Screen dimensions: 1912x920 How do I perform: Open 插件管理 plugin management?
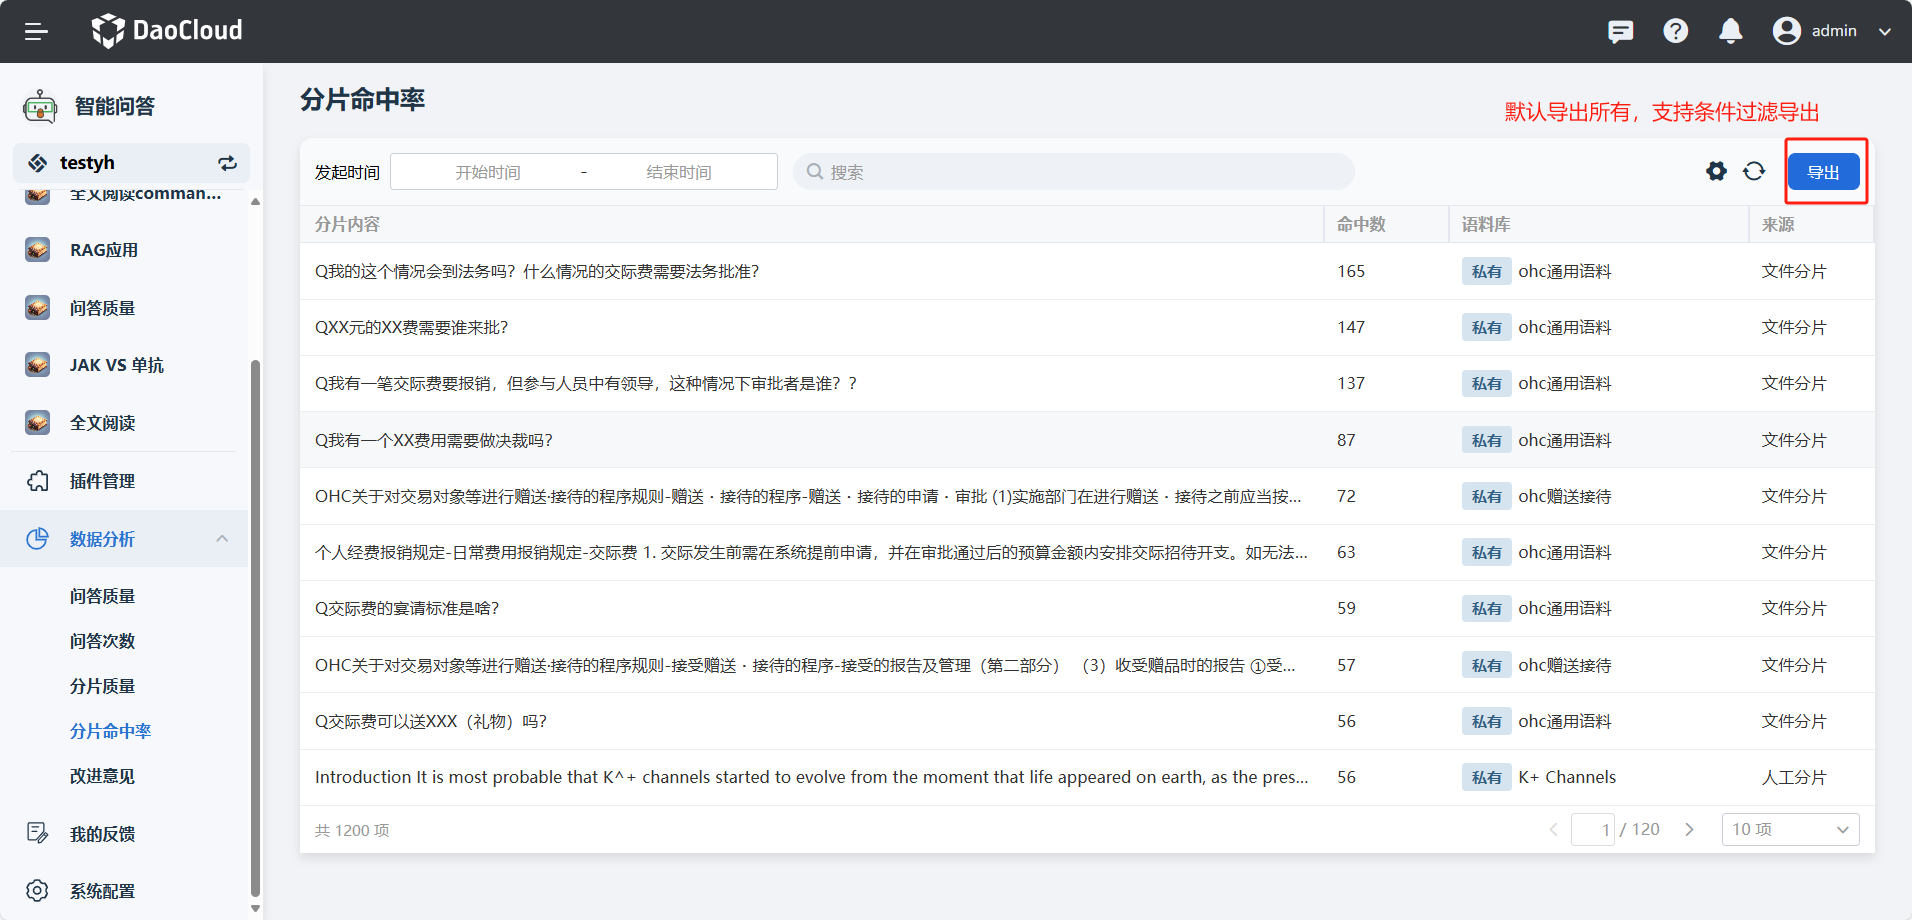pyautogui.click(x=102, y=481)
